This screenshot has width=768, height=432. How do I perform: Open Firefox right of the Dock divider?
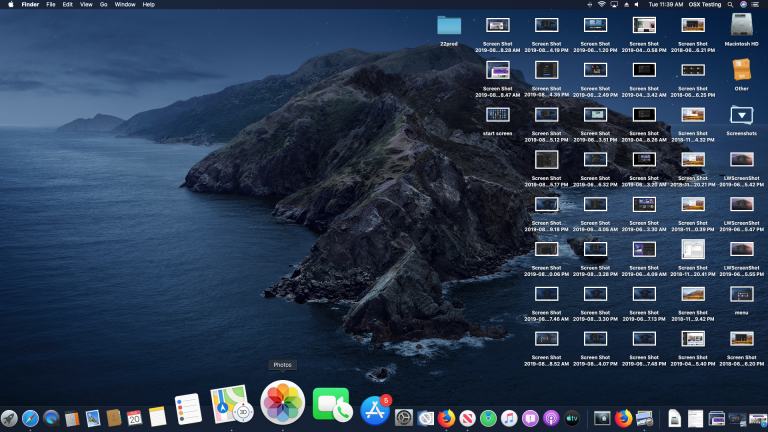[623, 418]
